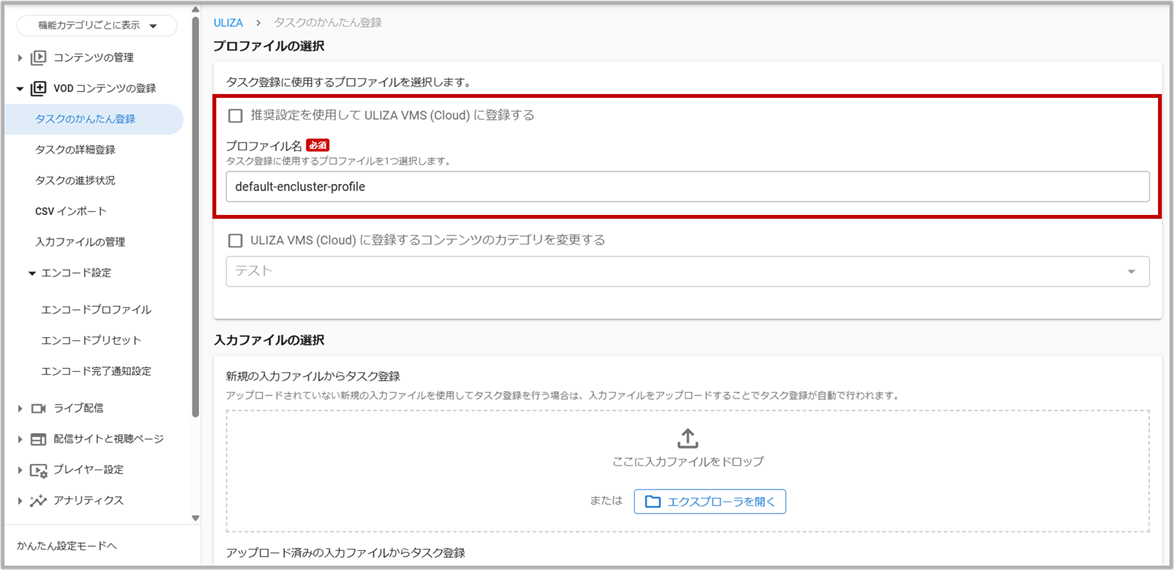1174x570 pixels.
Task: Click the アナリティクス chart icon
Action: 38,501
